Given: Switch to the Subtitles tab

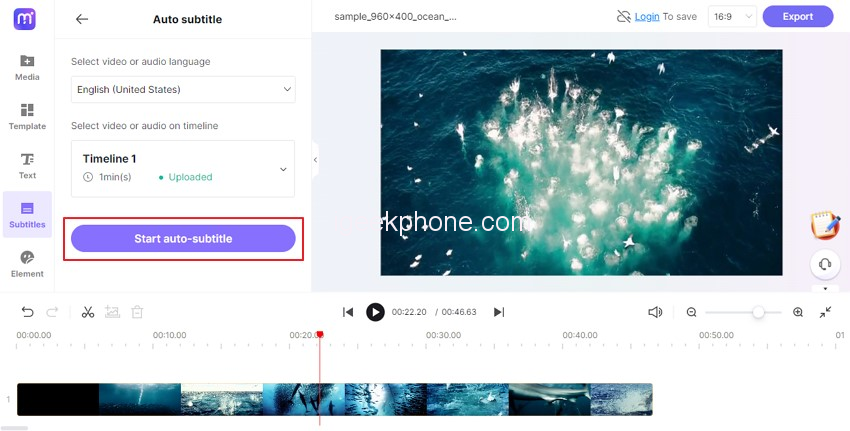Looking at the screenshot, I should pos(27,215).
